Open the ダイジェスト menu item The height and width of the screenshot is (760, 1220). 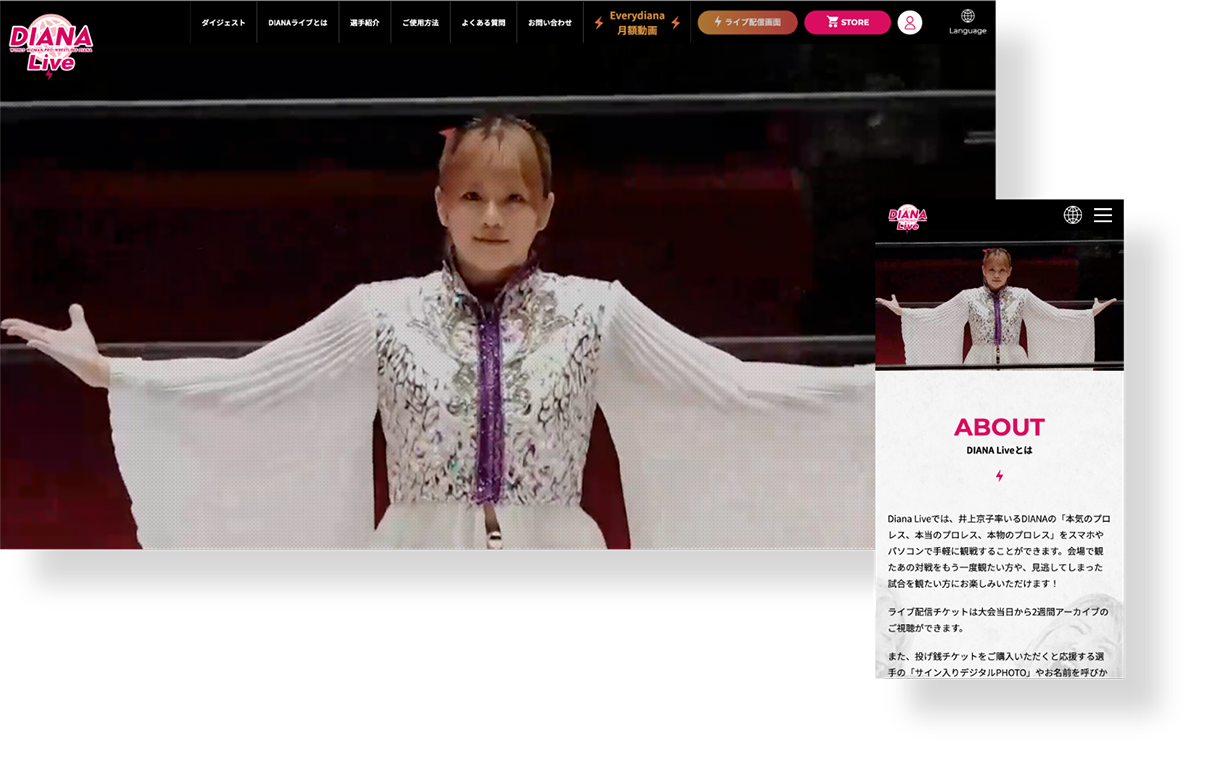(223, 23)
